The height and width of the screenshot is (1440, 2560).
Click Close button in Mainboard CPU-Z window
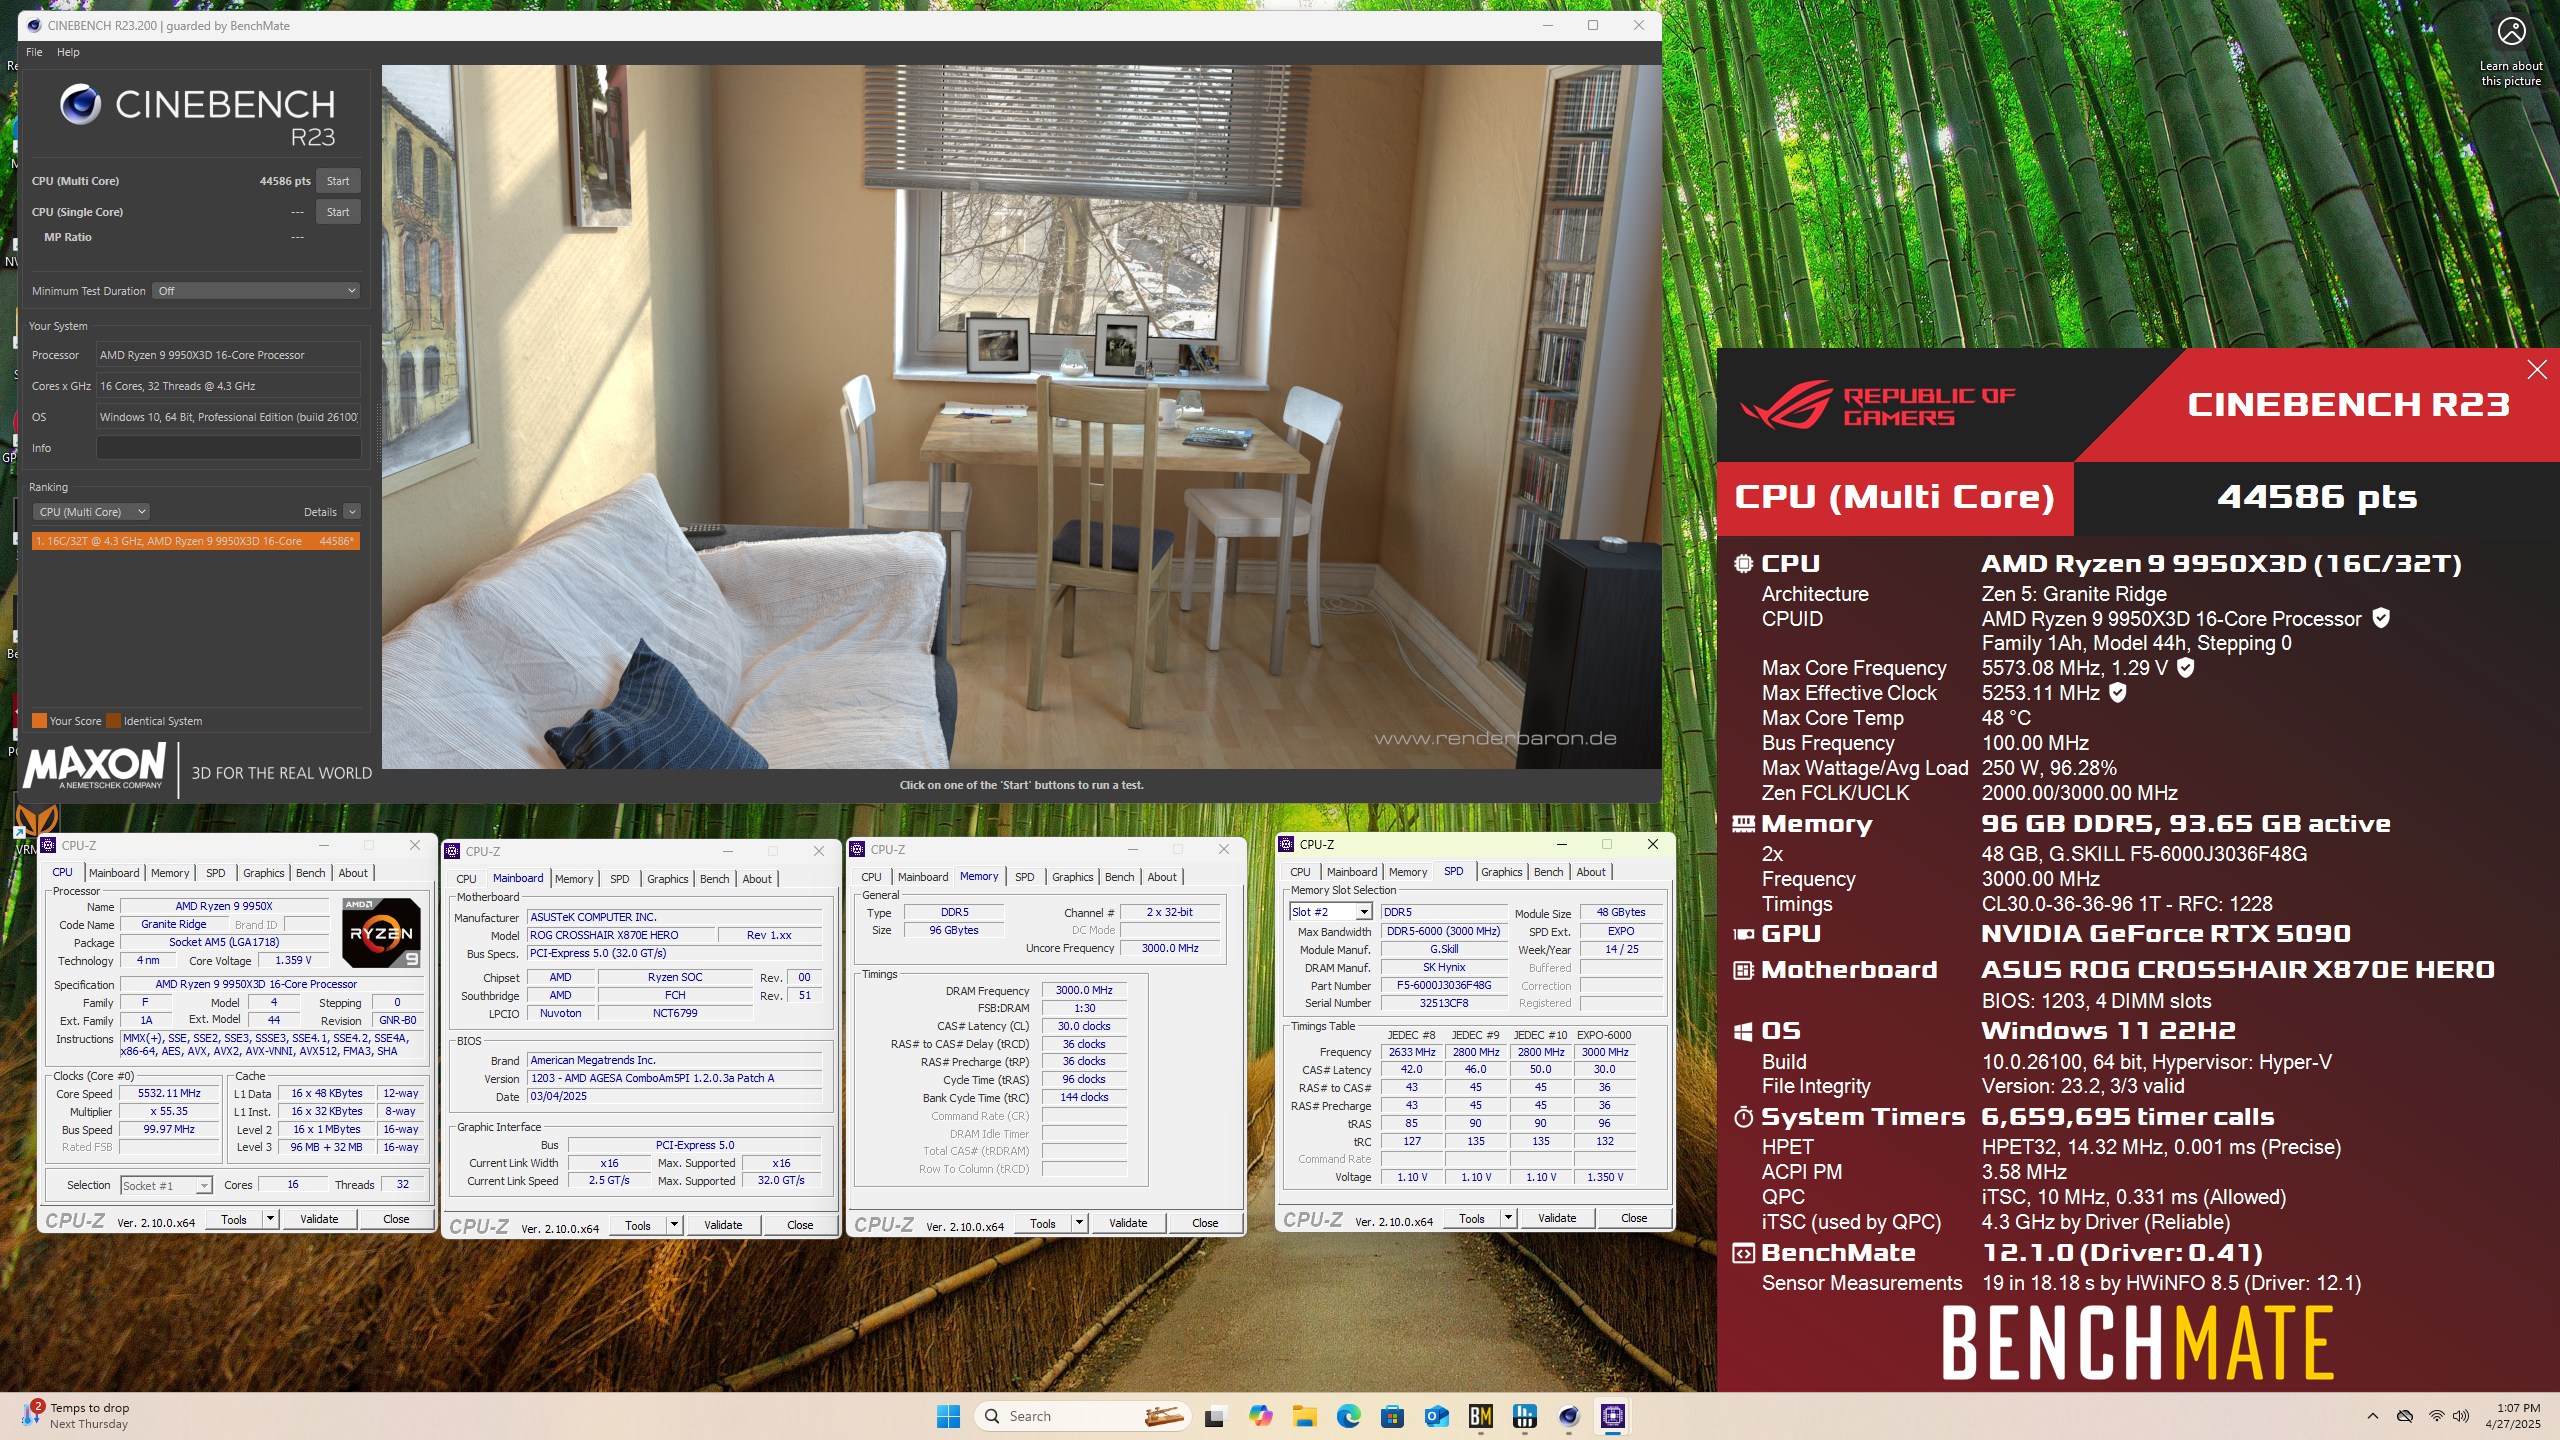point(800,1226)
